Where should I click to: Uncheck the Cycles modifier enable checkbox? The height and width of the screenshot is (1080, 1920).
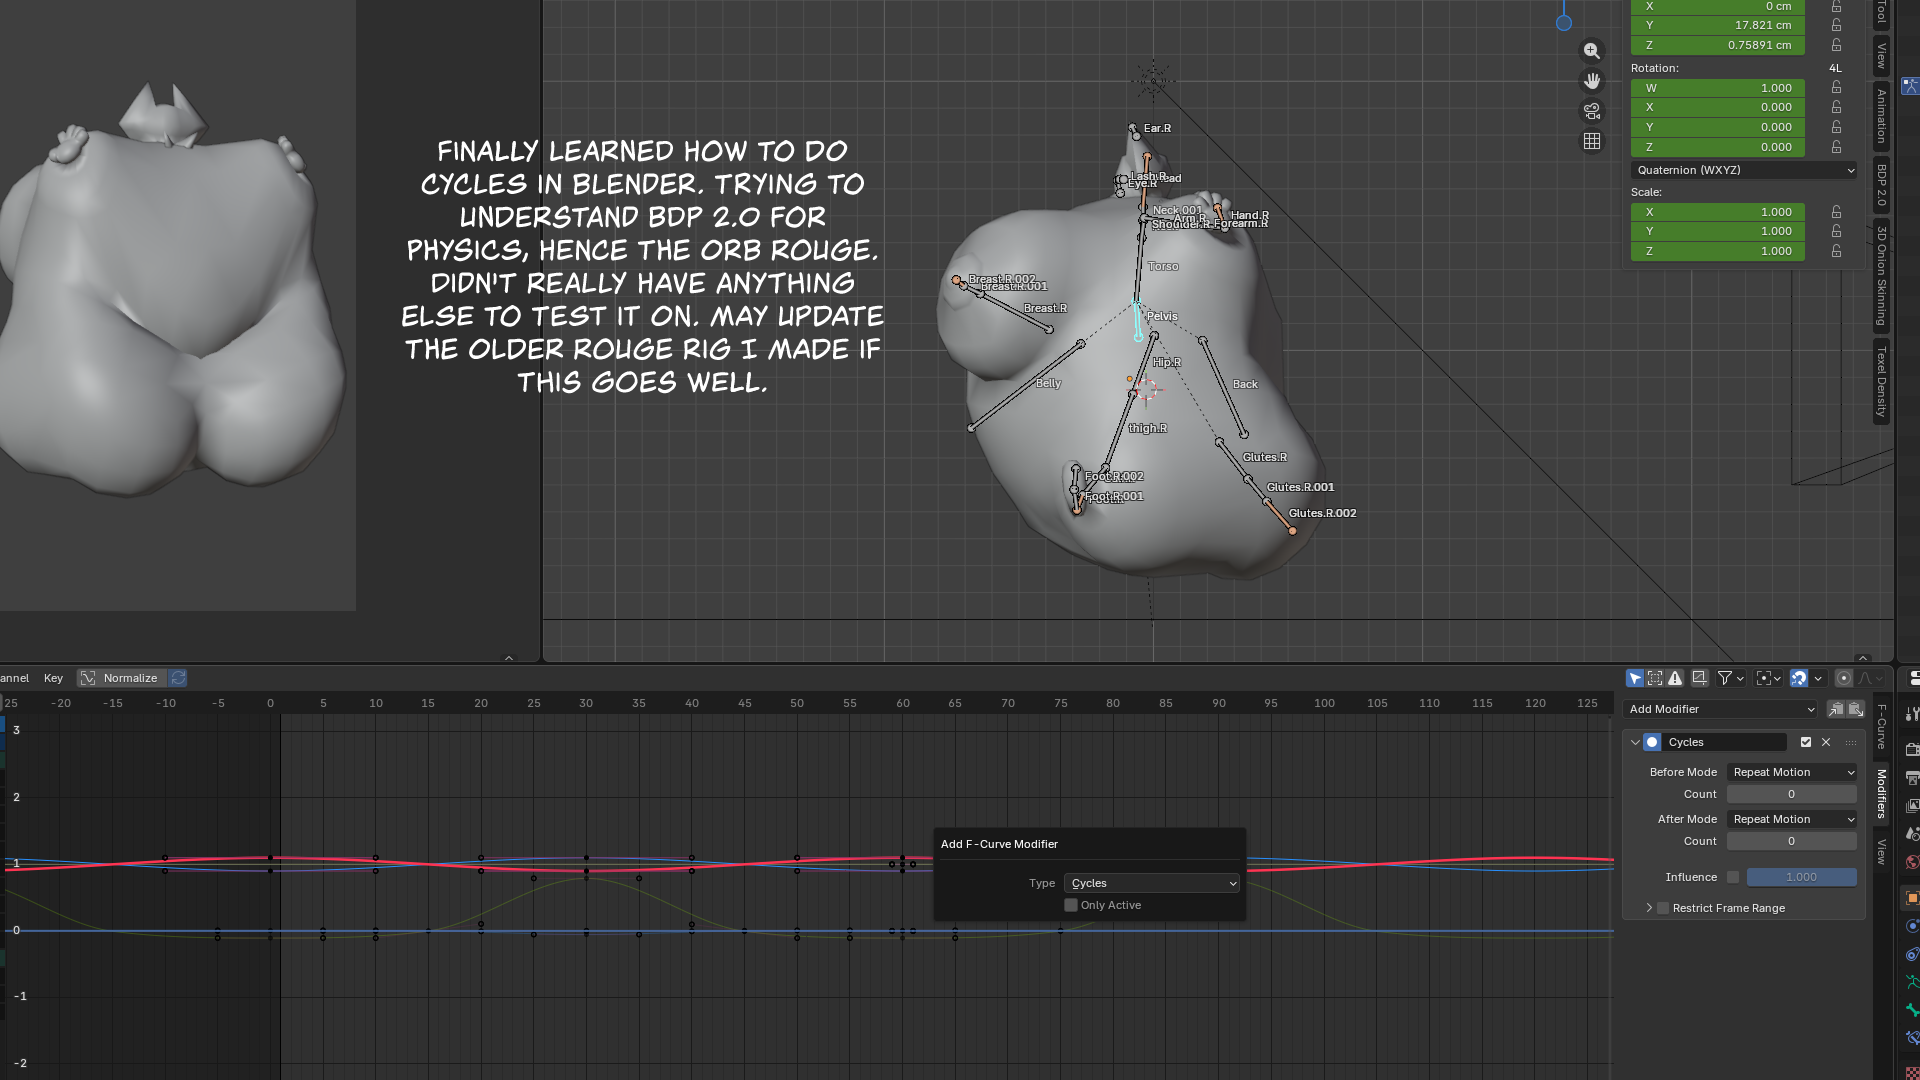point(1806,742)
